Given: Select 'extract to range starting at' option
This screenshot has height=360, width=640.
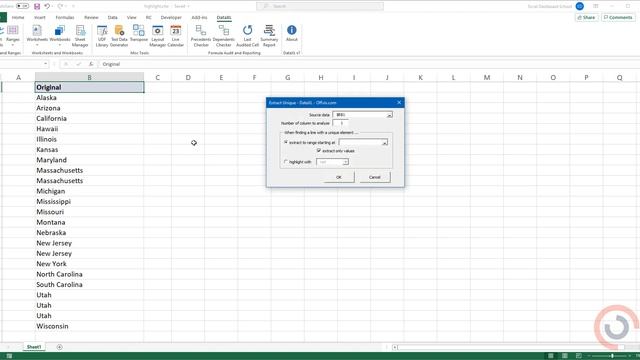Looking at the screenshot, I should [x=286, y=142].
